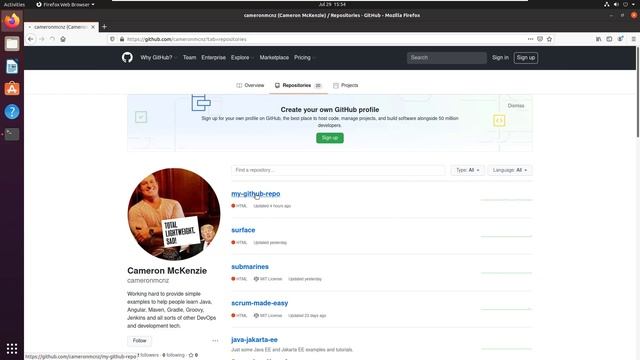Image resolution: width=640 pixels, height=360 pixels.
Task: Open the clock and calendar in the top bar
Action: tap(332, 4)
